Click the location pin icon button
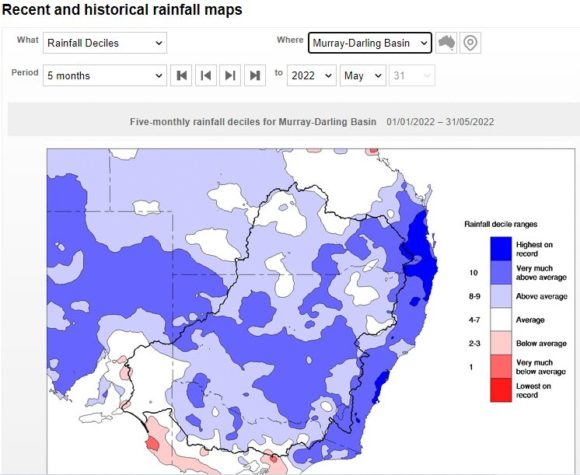The height and width of the screenshot is (475, 580). pyautogui.click(x=470, y=43)
